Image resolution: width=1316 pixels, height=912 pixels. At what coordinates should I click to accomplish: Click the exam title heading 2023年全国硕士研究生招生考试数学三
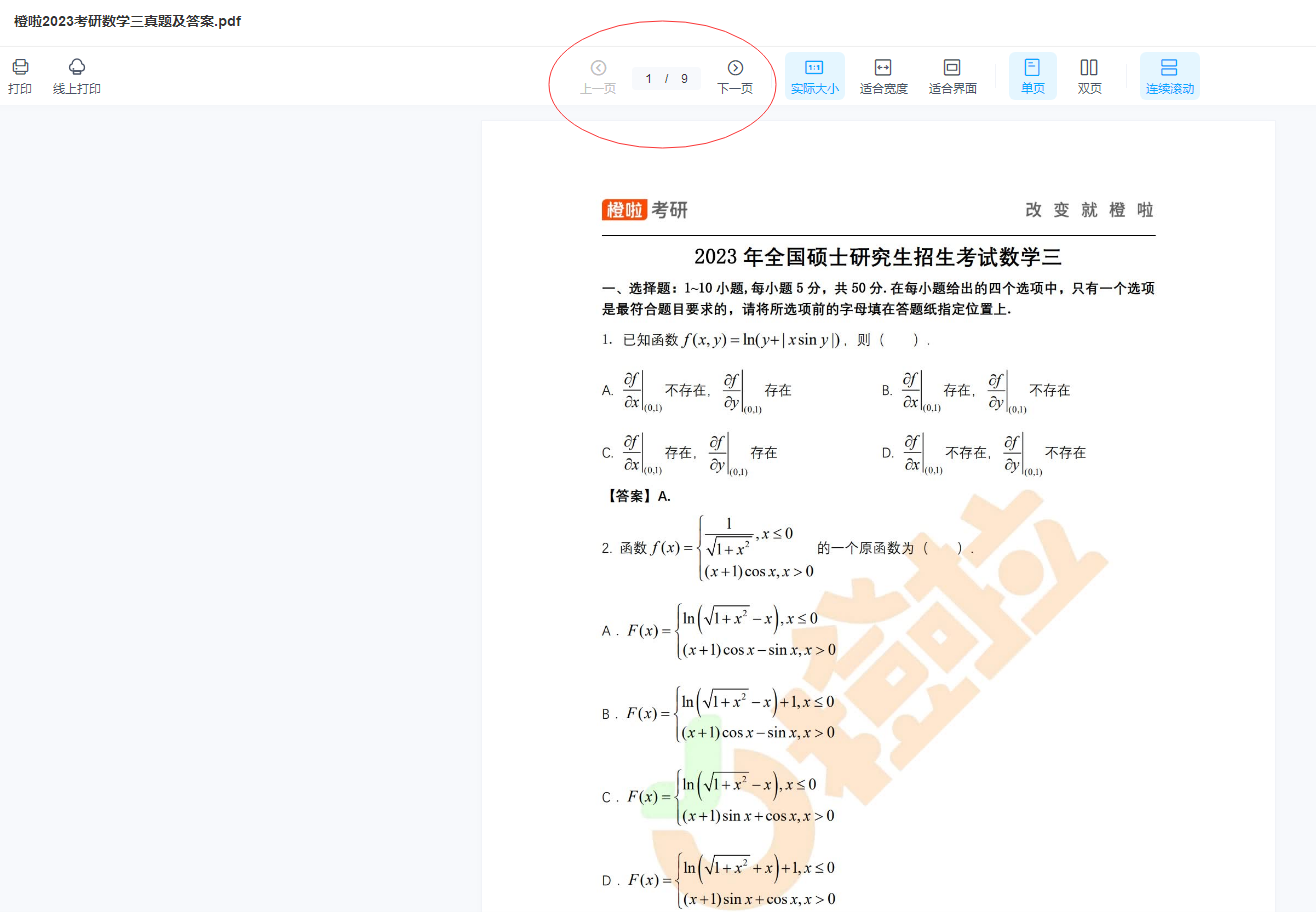877,257
